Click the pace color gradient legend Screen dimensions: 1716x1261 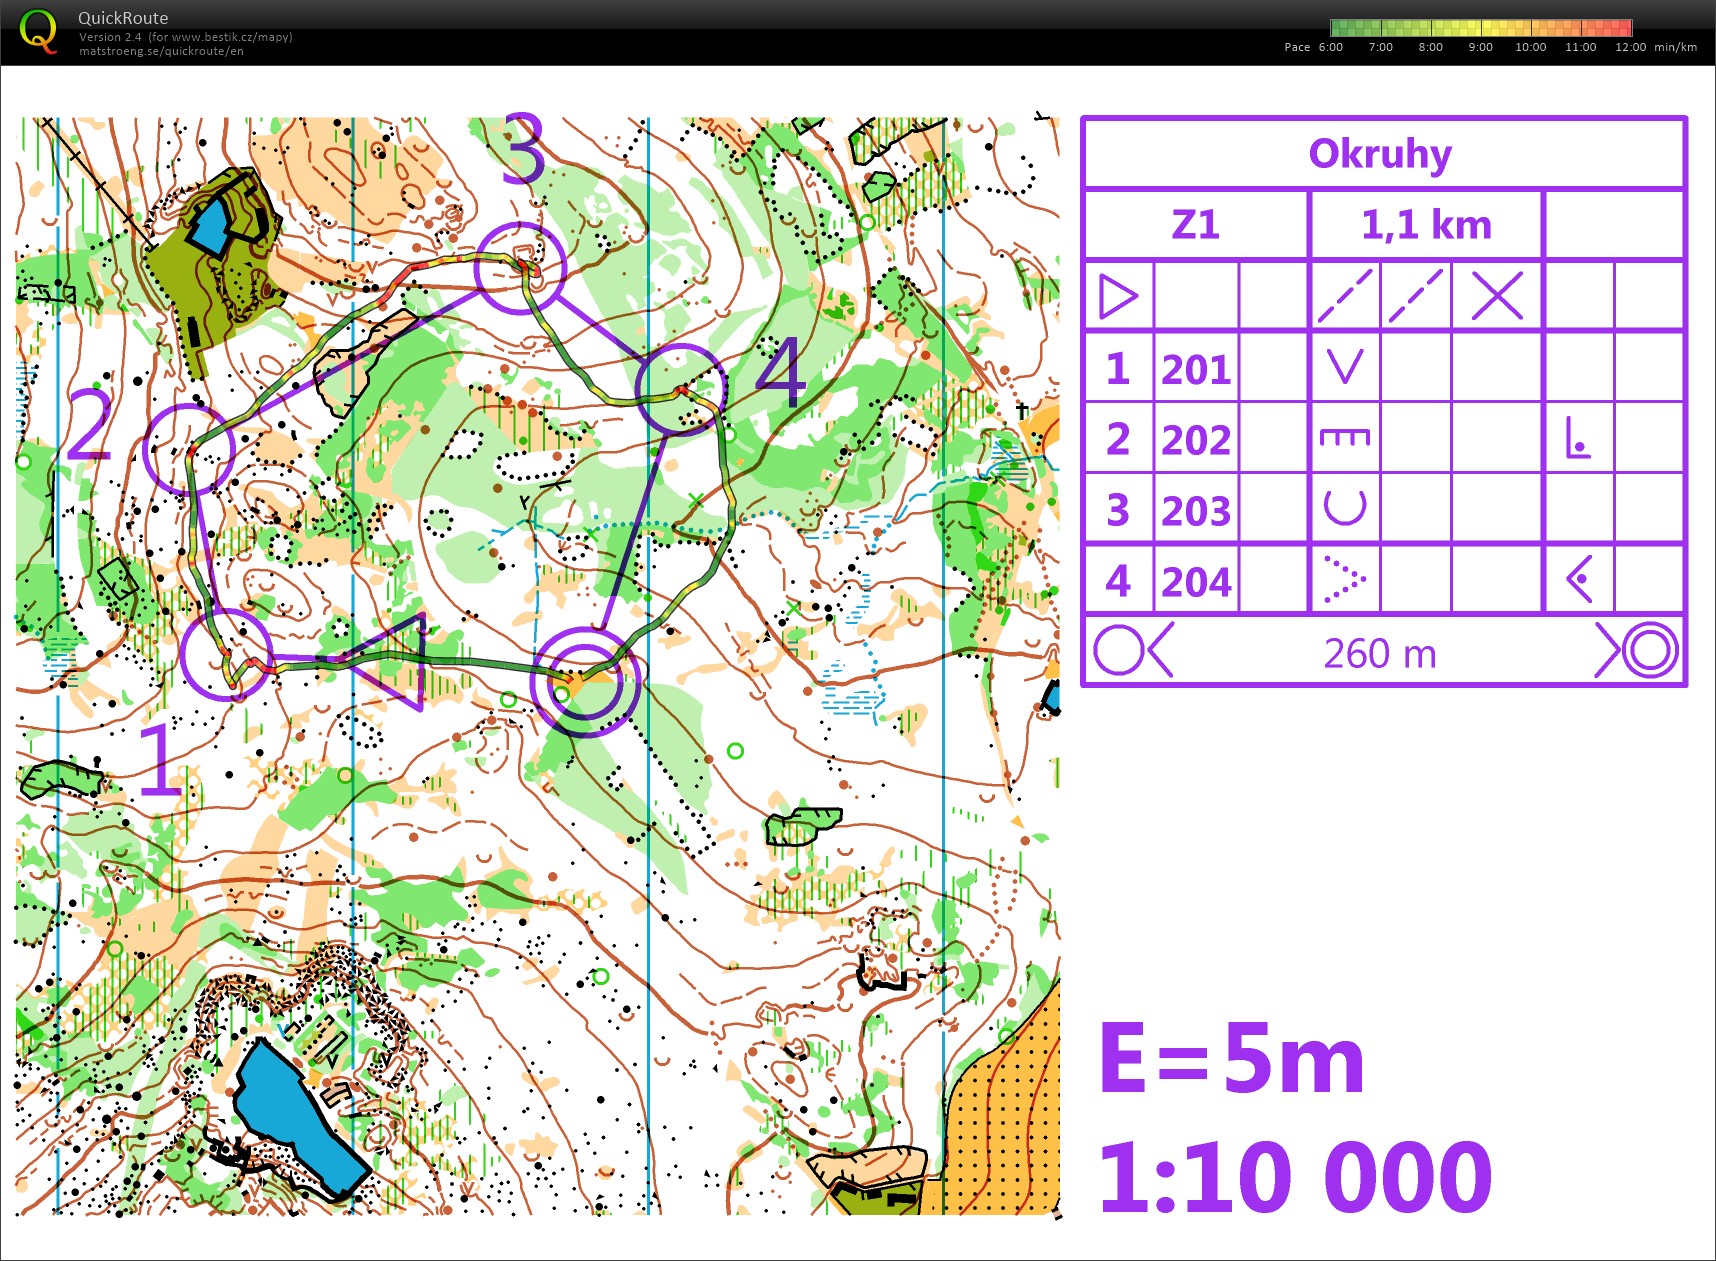point(1480,28)
